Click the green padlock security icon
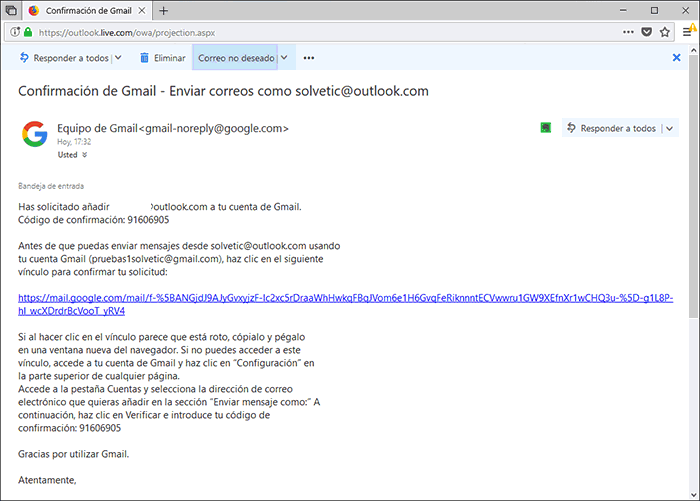The image size is (700, 501). [28, 32]
